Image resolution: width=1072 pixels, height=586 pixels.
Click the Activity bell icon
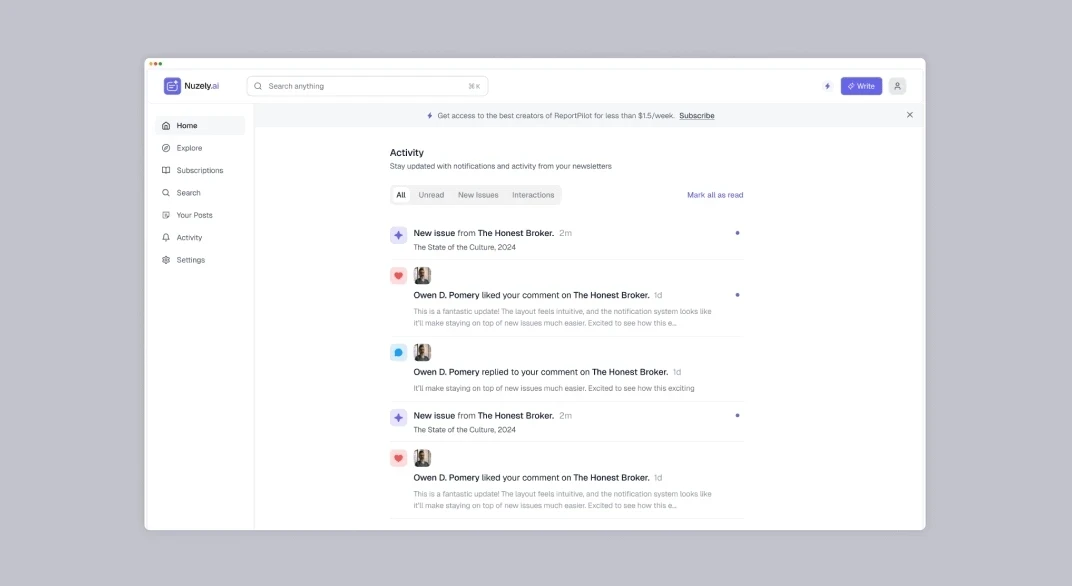[x=165, y=237]
